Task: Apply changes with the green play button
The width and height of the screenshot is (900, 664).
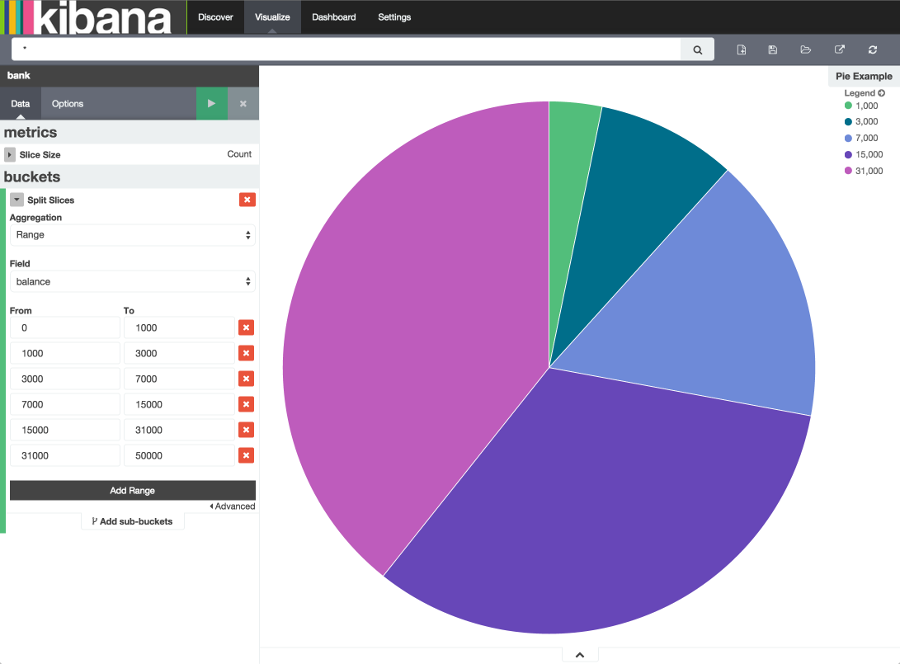Action: (x=213, y=103)
